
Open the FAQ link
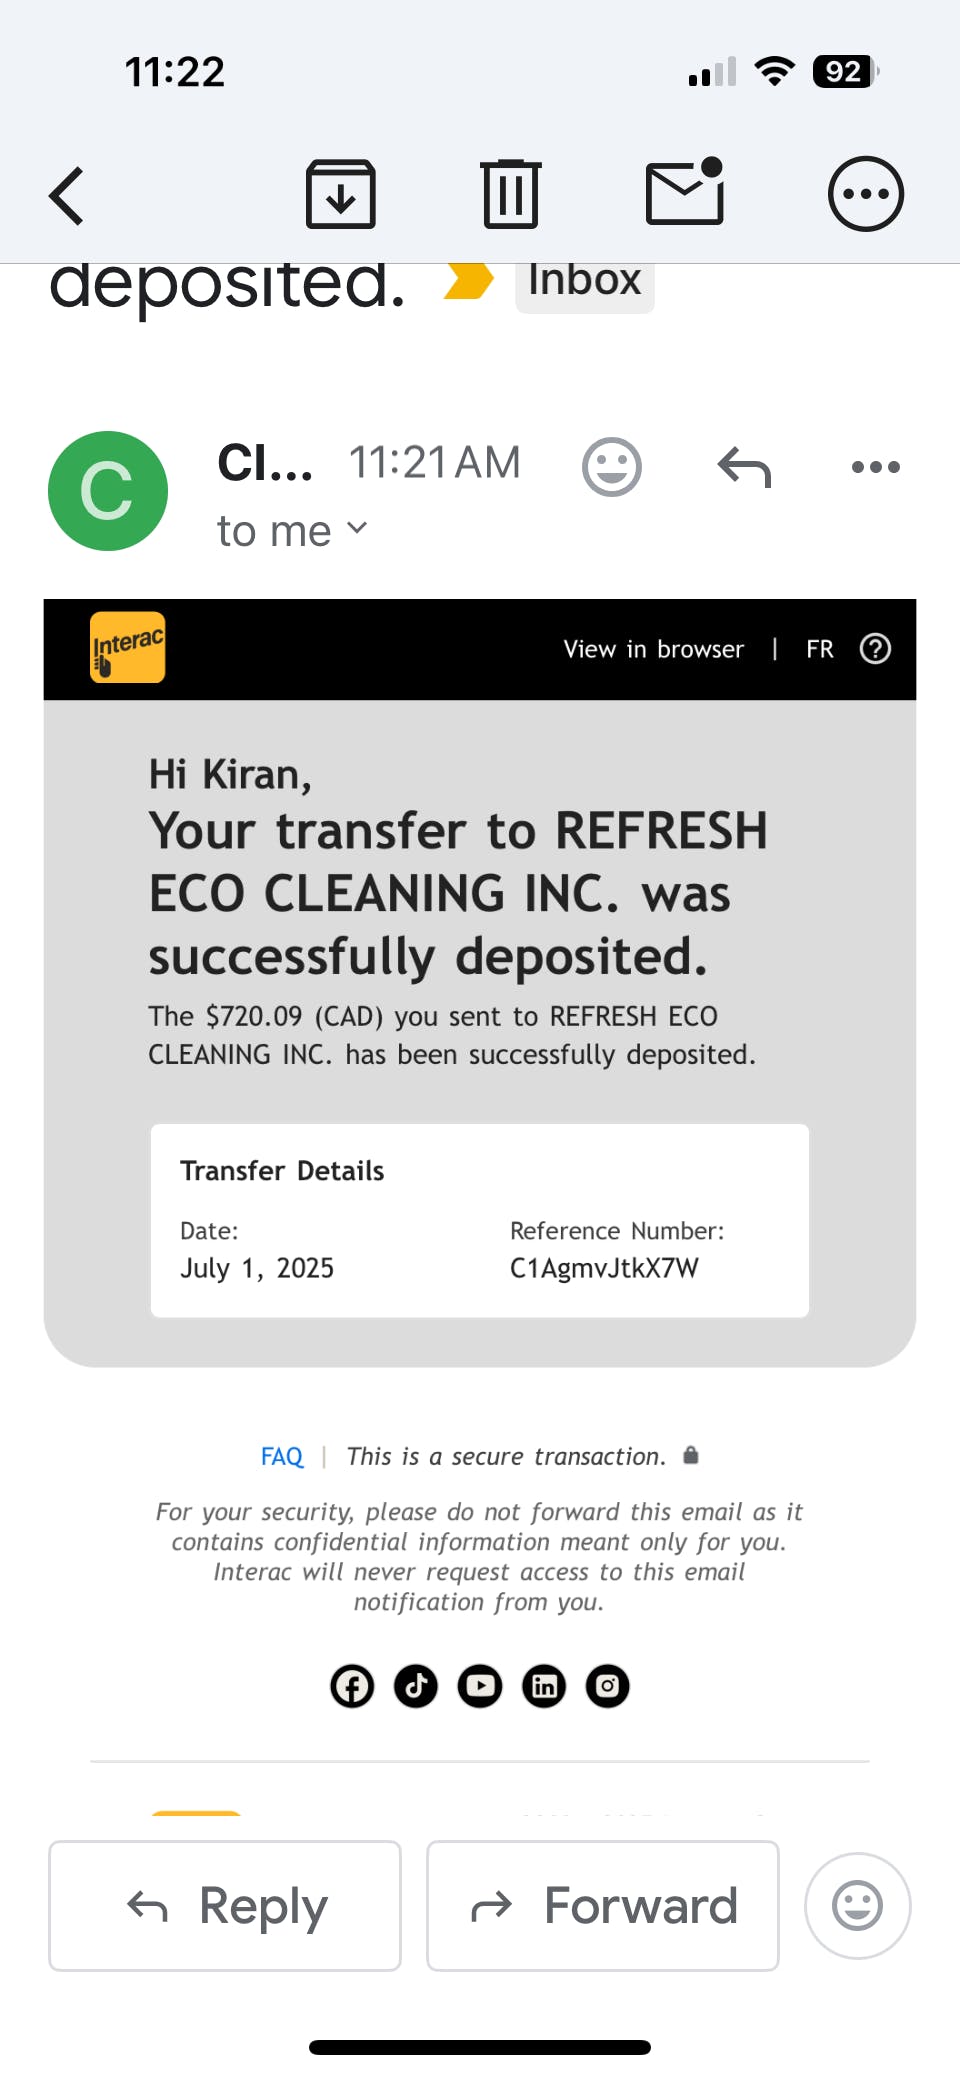coord(281,1457)
